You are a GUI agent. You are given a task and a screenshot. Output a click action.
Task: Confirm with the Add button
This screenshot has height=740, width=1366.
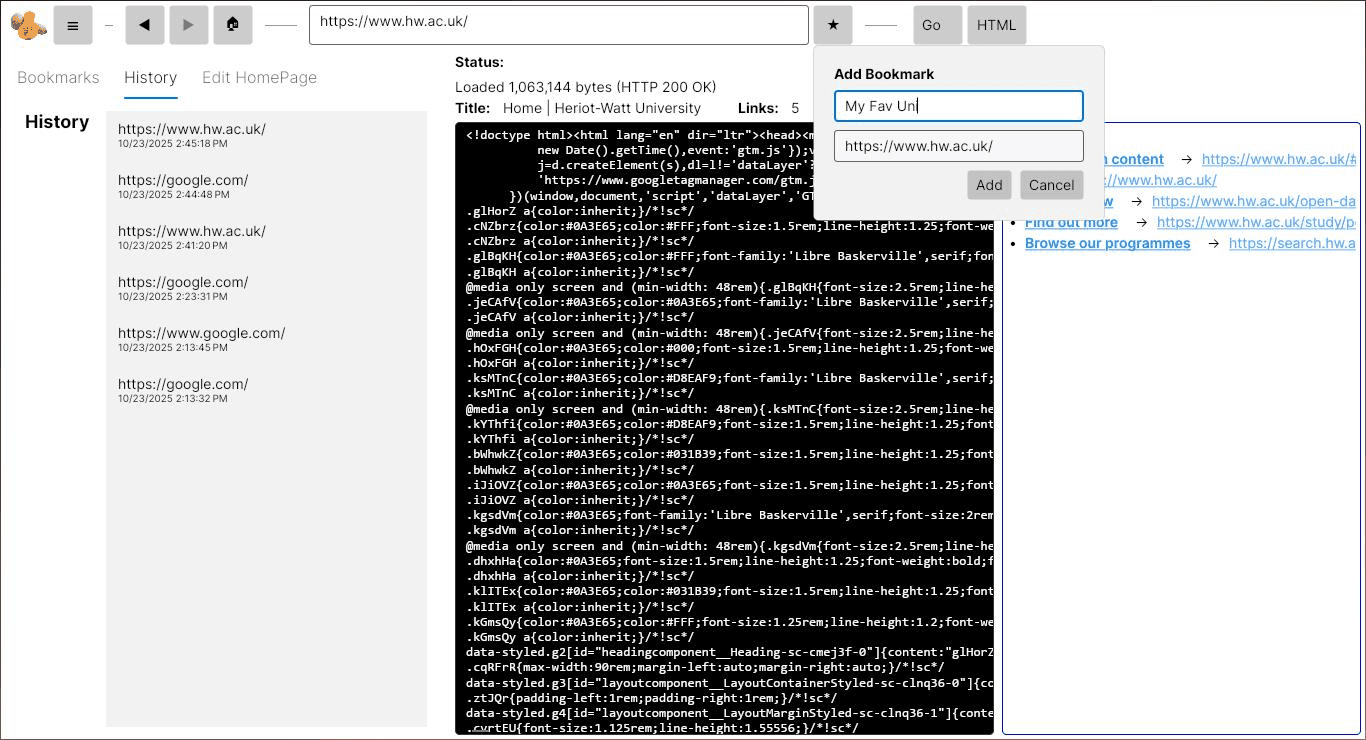[989, 185]
